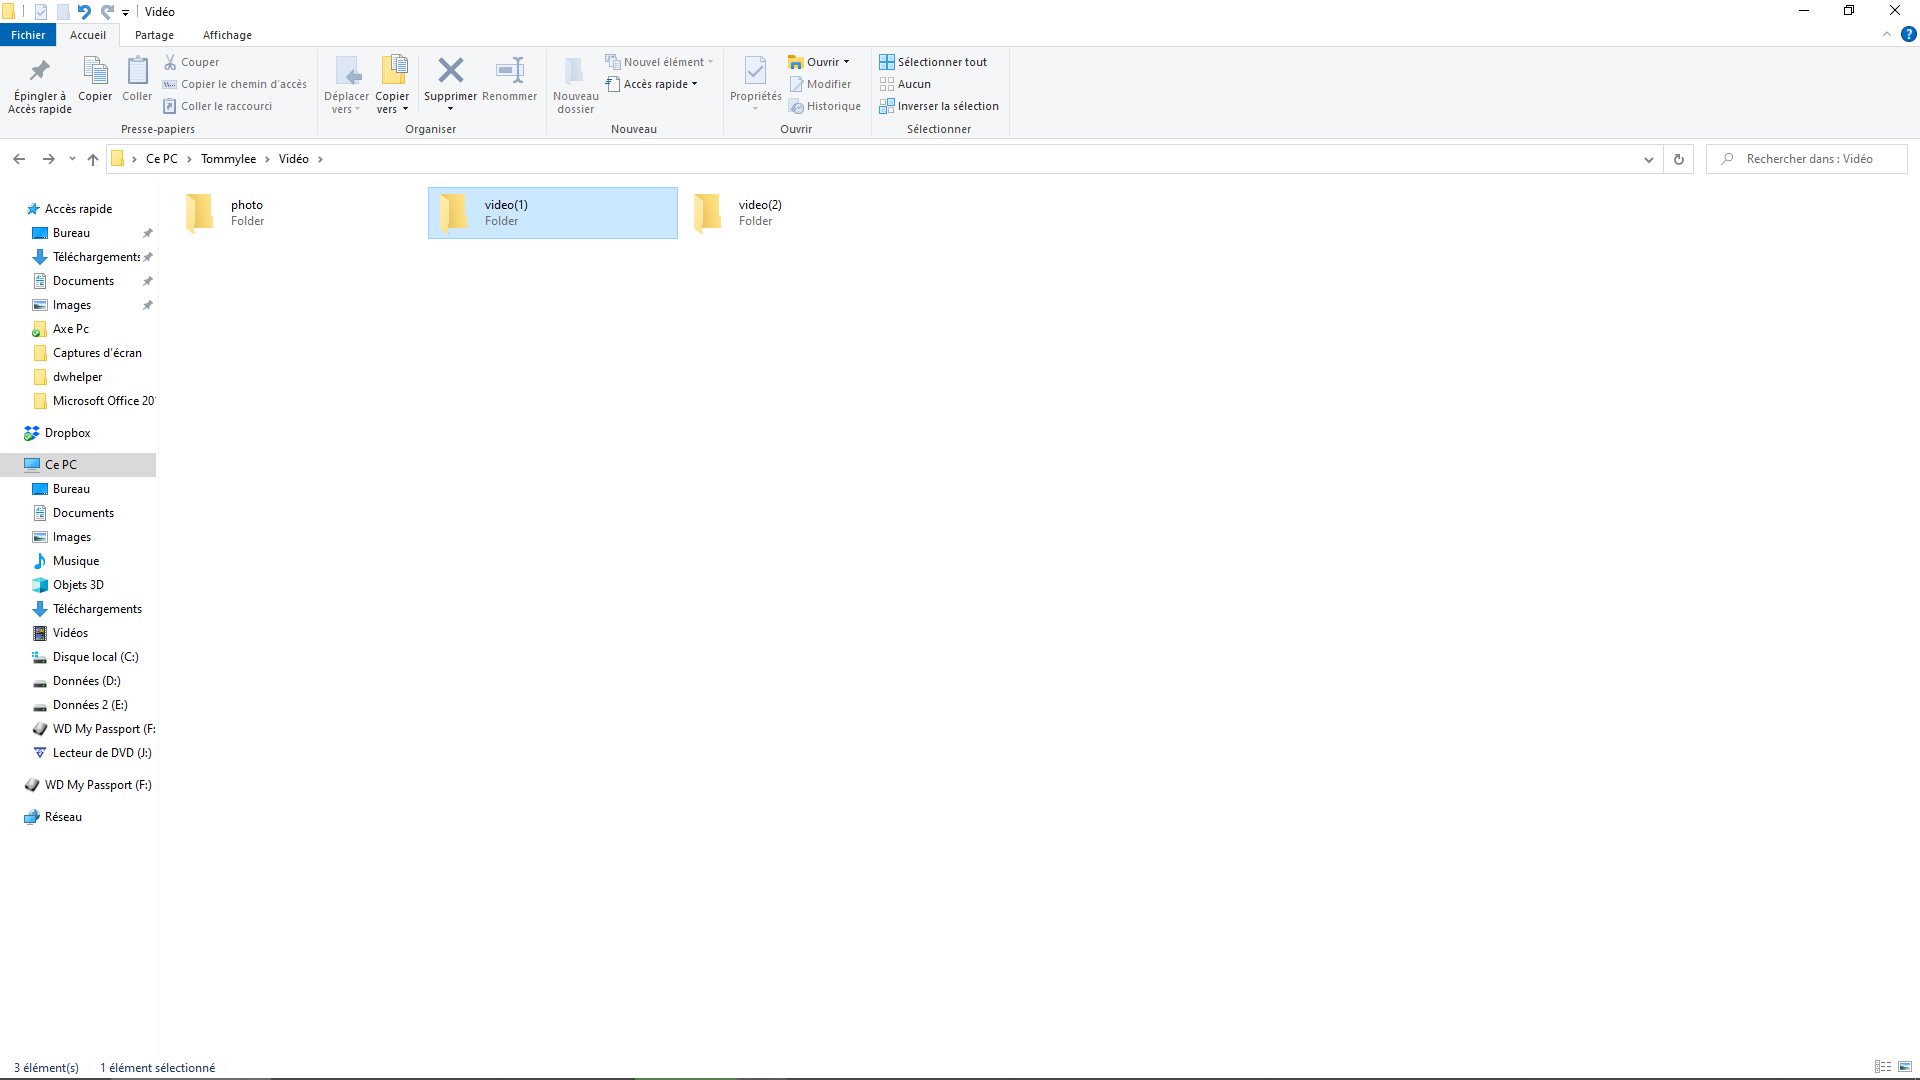Click Épingler à Accès rapide pin icon
Viewport: 1920px width, 1080px height.
click(40, 71)
